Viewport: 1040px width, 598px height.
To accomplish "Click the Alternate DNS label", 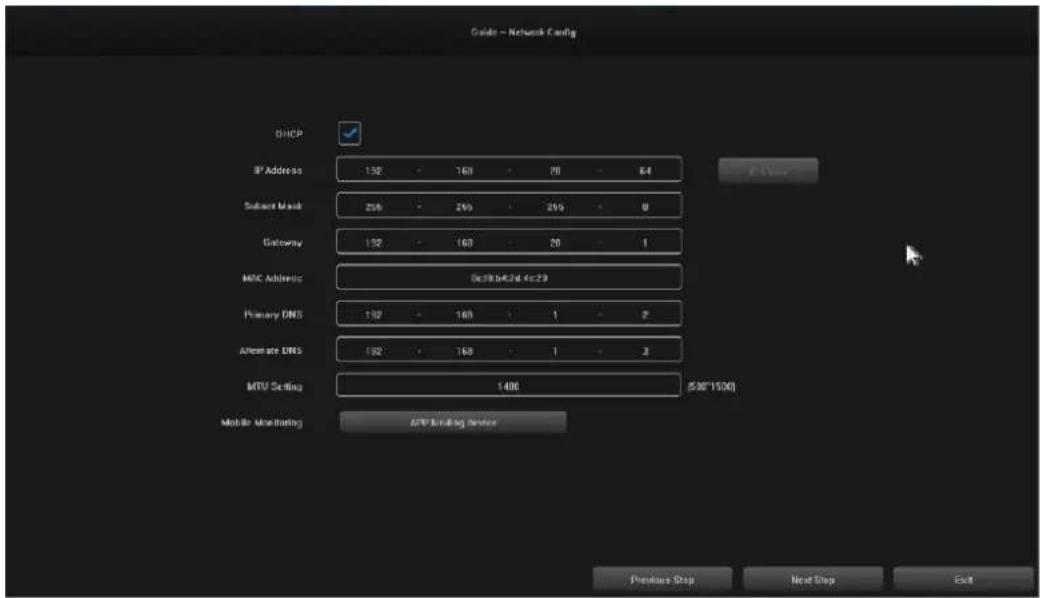I will [271, 351].
